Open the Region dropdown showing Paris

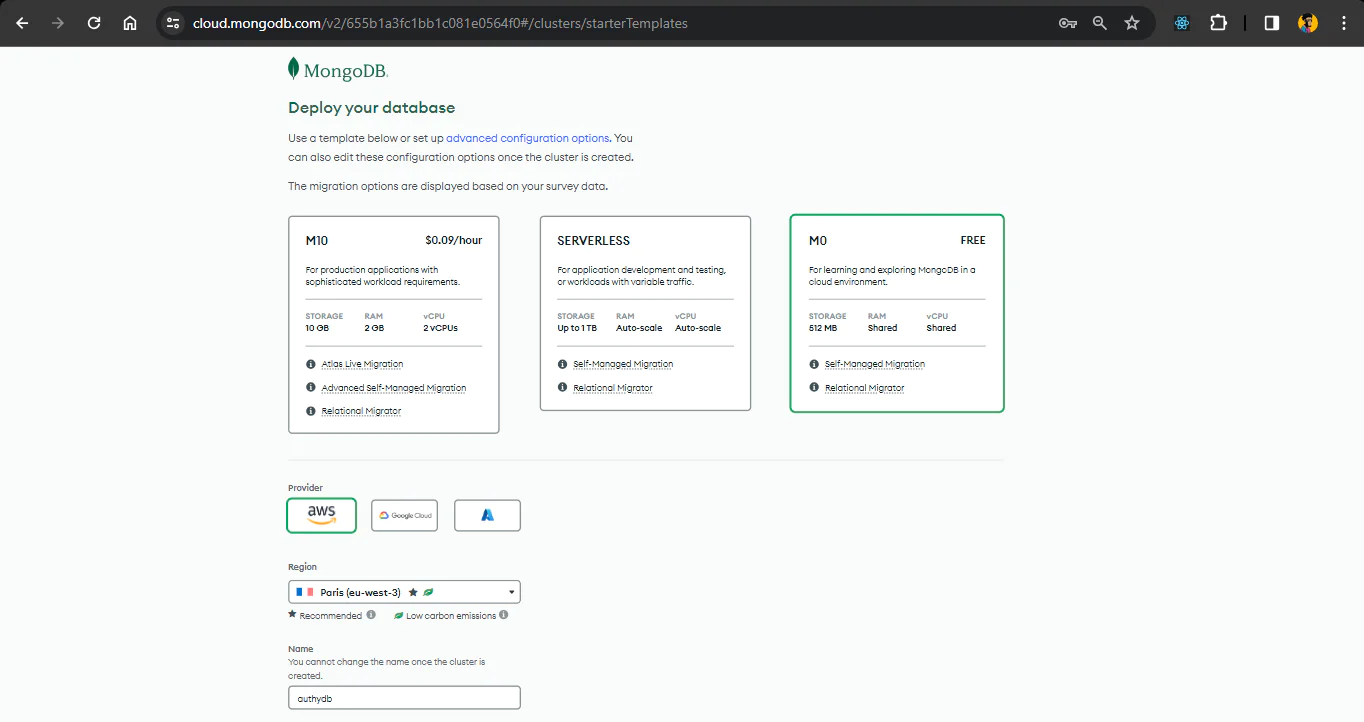pos(404,592)
